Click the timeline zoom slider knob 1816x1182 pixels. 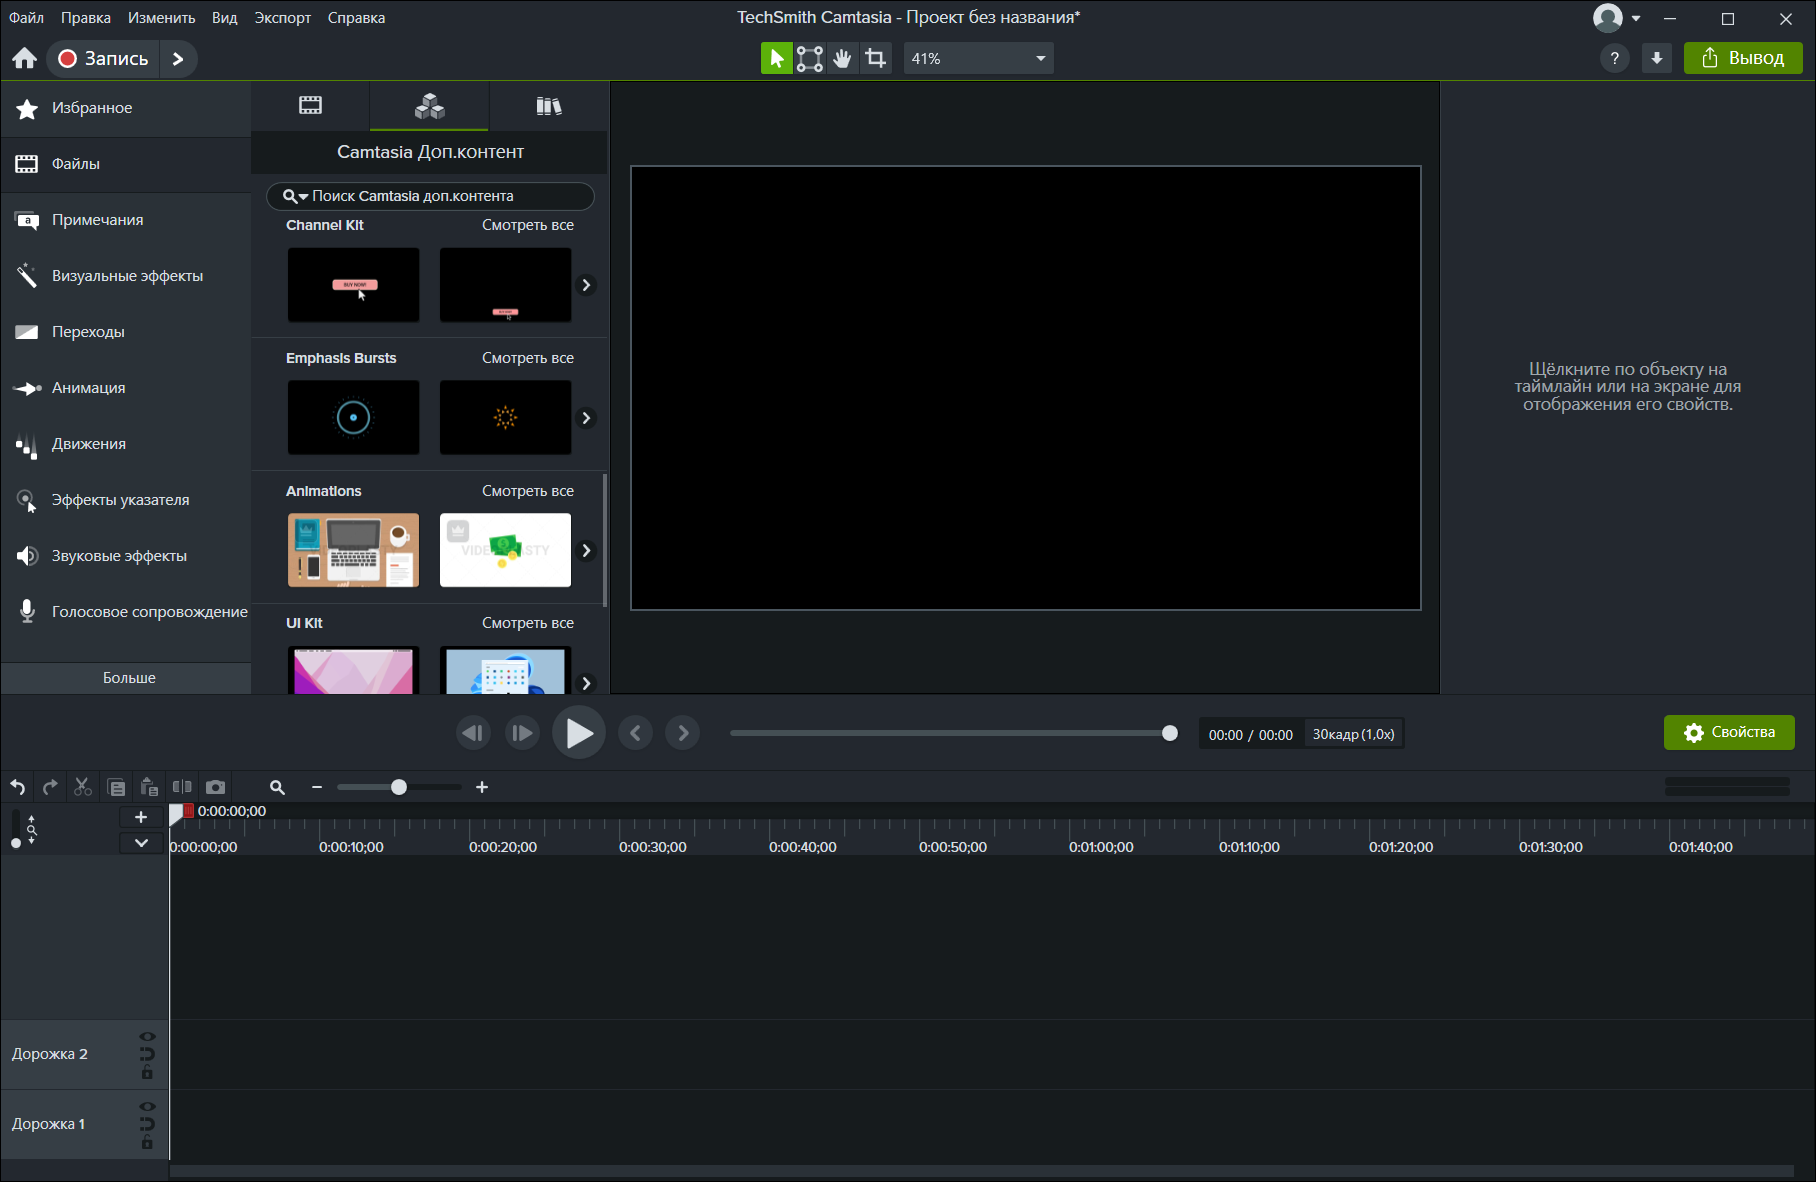coord(399,787)
